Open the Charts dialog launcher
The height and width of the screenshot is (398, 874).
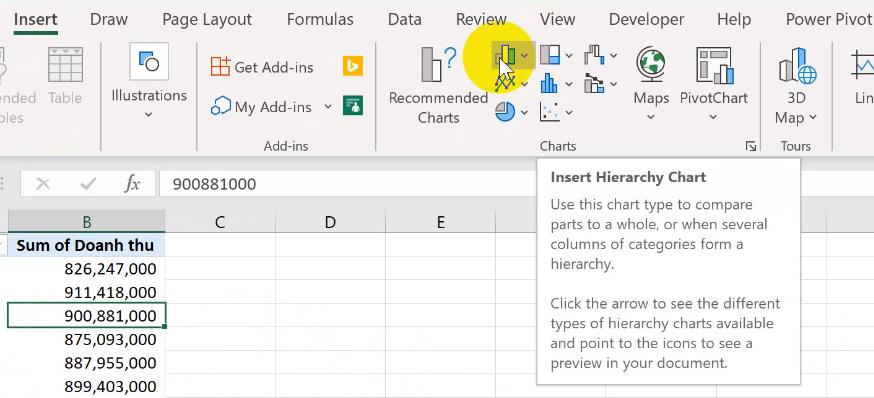[x=751, y=147]
